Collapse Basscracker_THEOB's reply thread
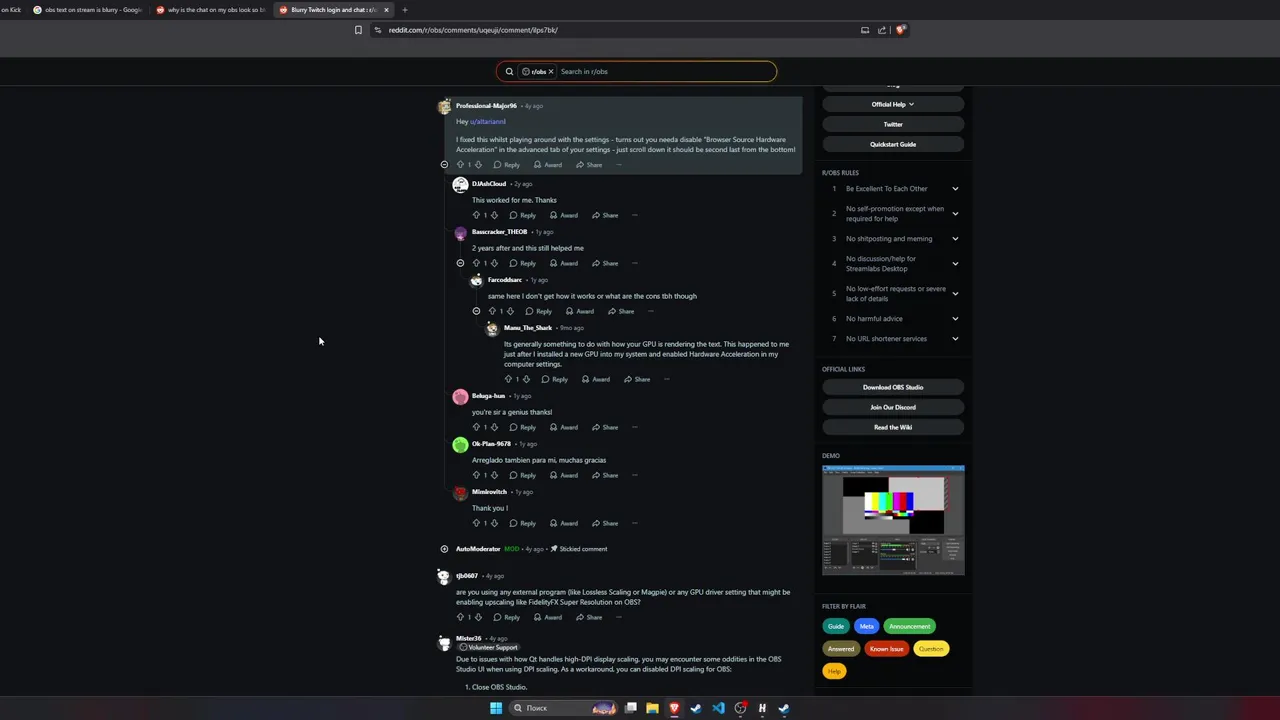 [460, 263]
